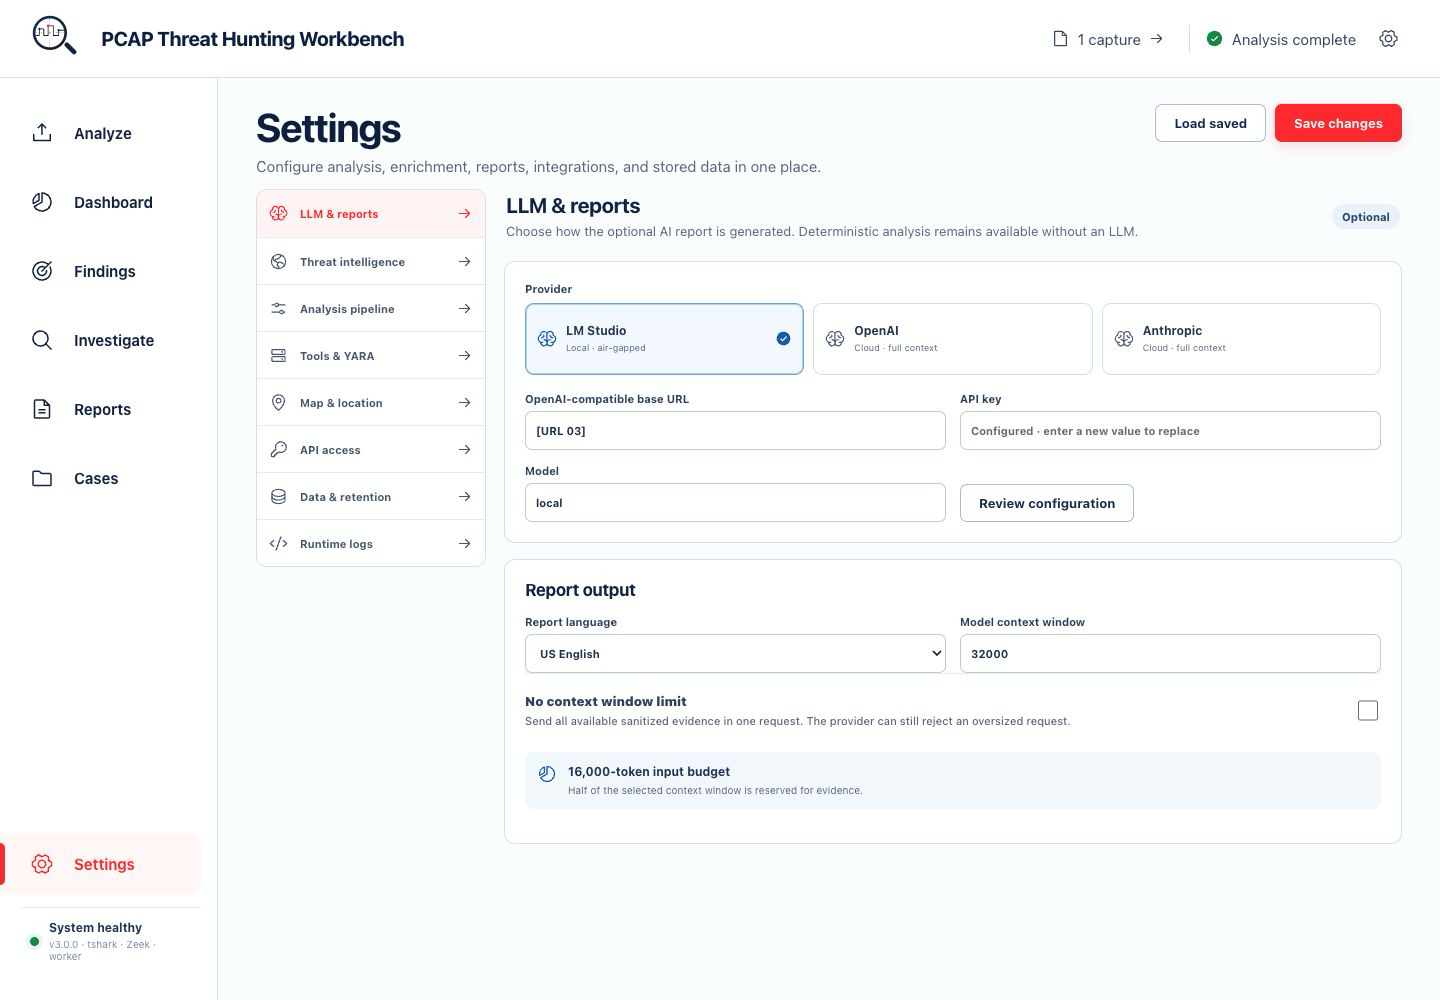Click the Map & location pin icon
1440x1000 pixels.
click(x=279, y=403)
